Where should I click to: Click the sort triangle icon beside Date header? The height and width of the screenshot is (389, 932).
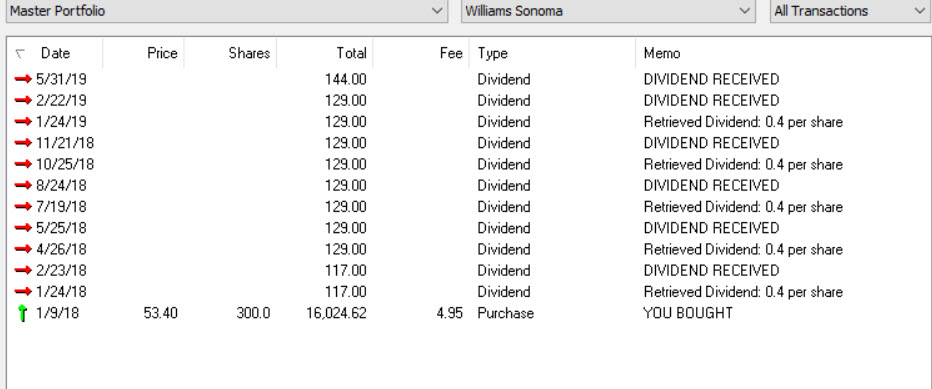coord(20,54)
